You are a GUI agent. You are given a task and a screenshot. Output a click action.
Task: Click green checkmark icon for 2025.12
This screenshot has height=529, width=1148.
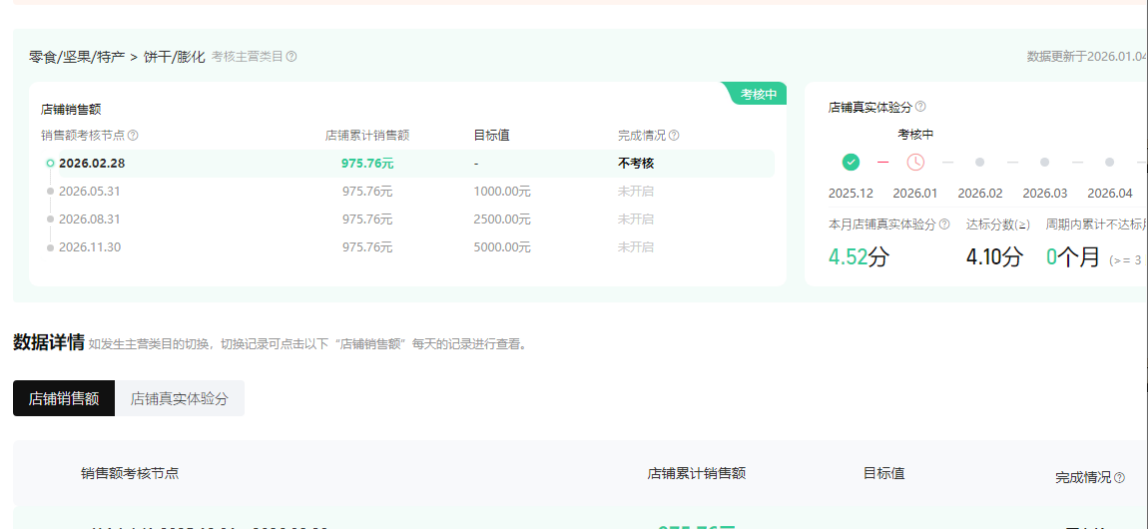pyautogui.click(x=851, y=162)
